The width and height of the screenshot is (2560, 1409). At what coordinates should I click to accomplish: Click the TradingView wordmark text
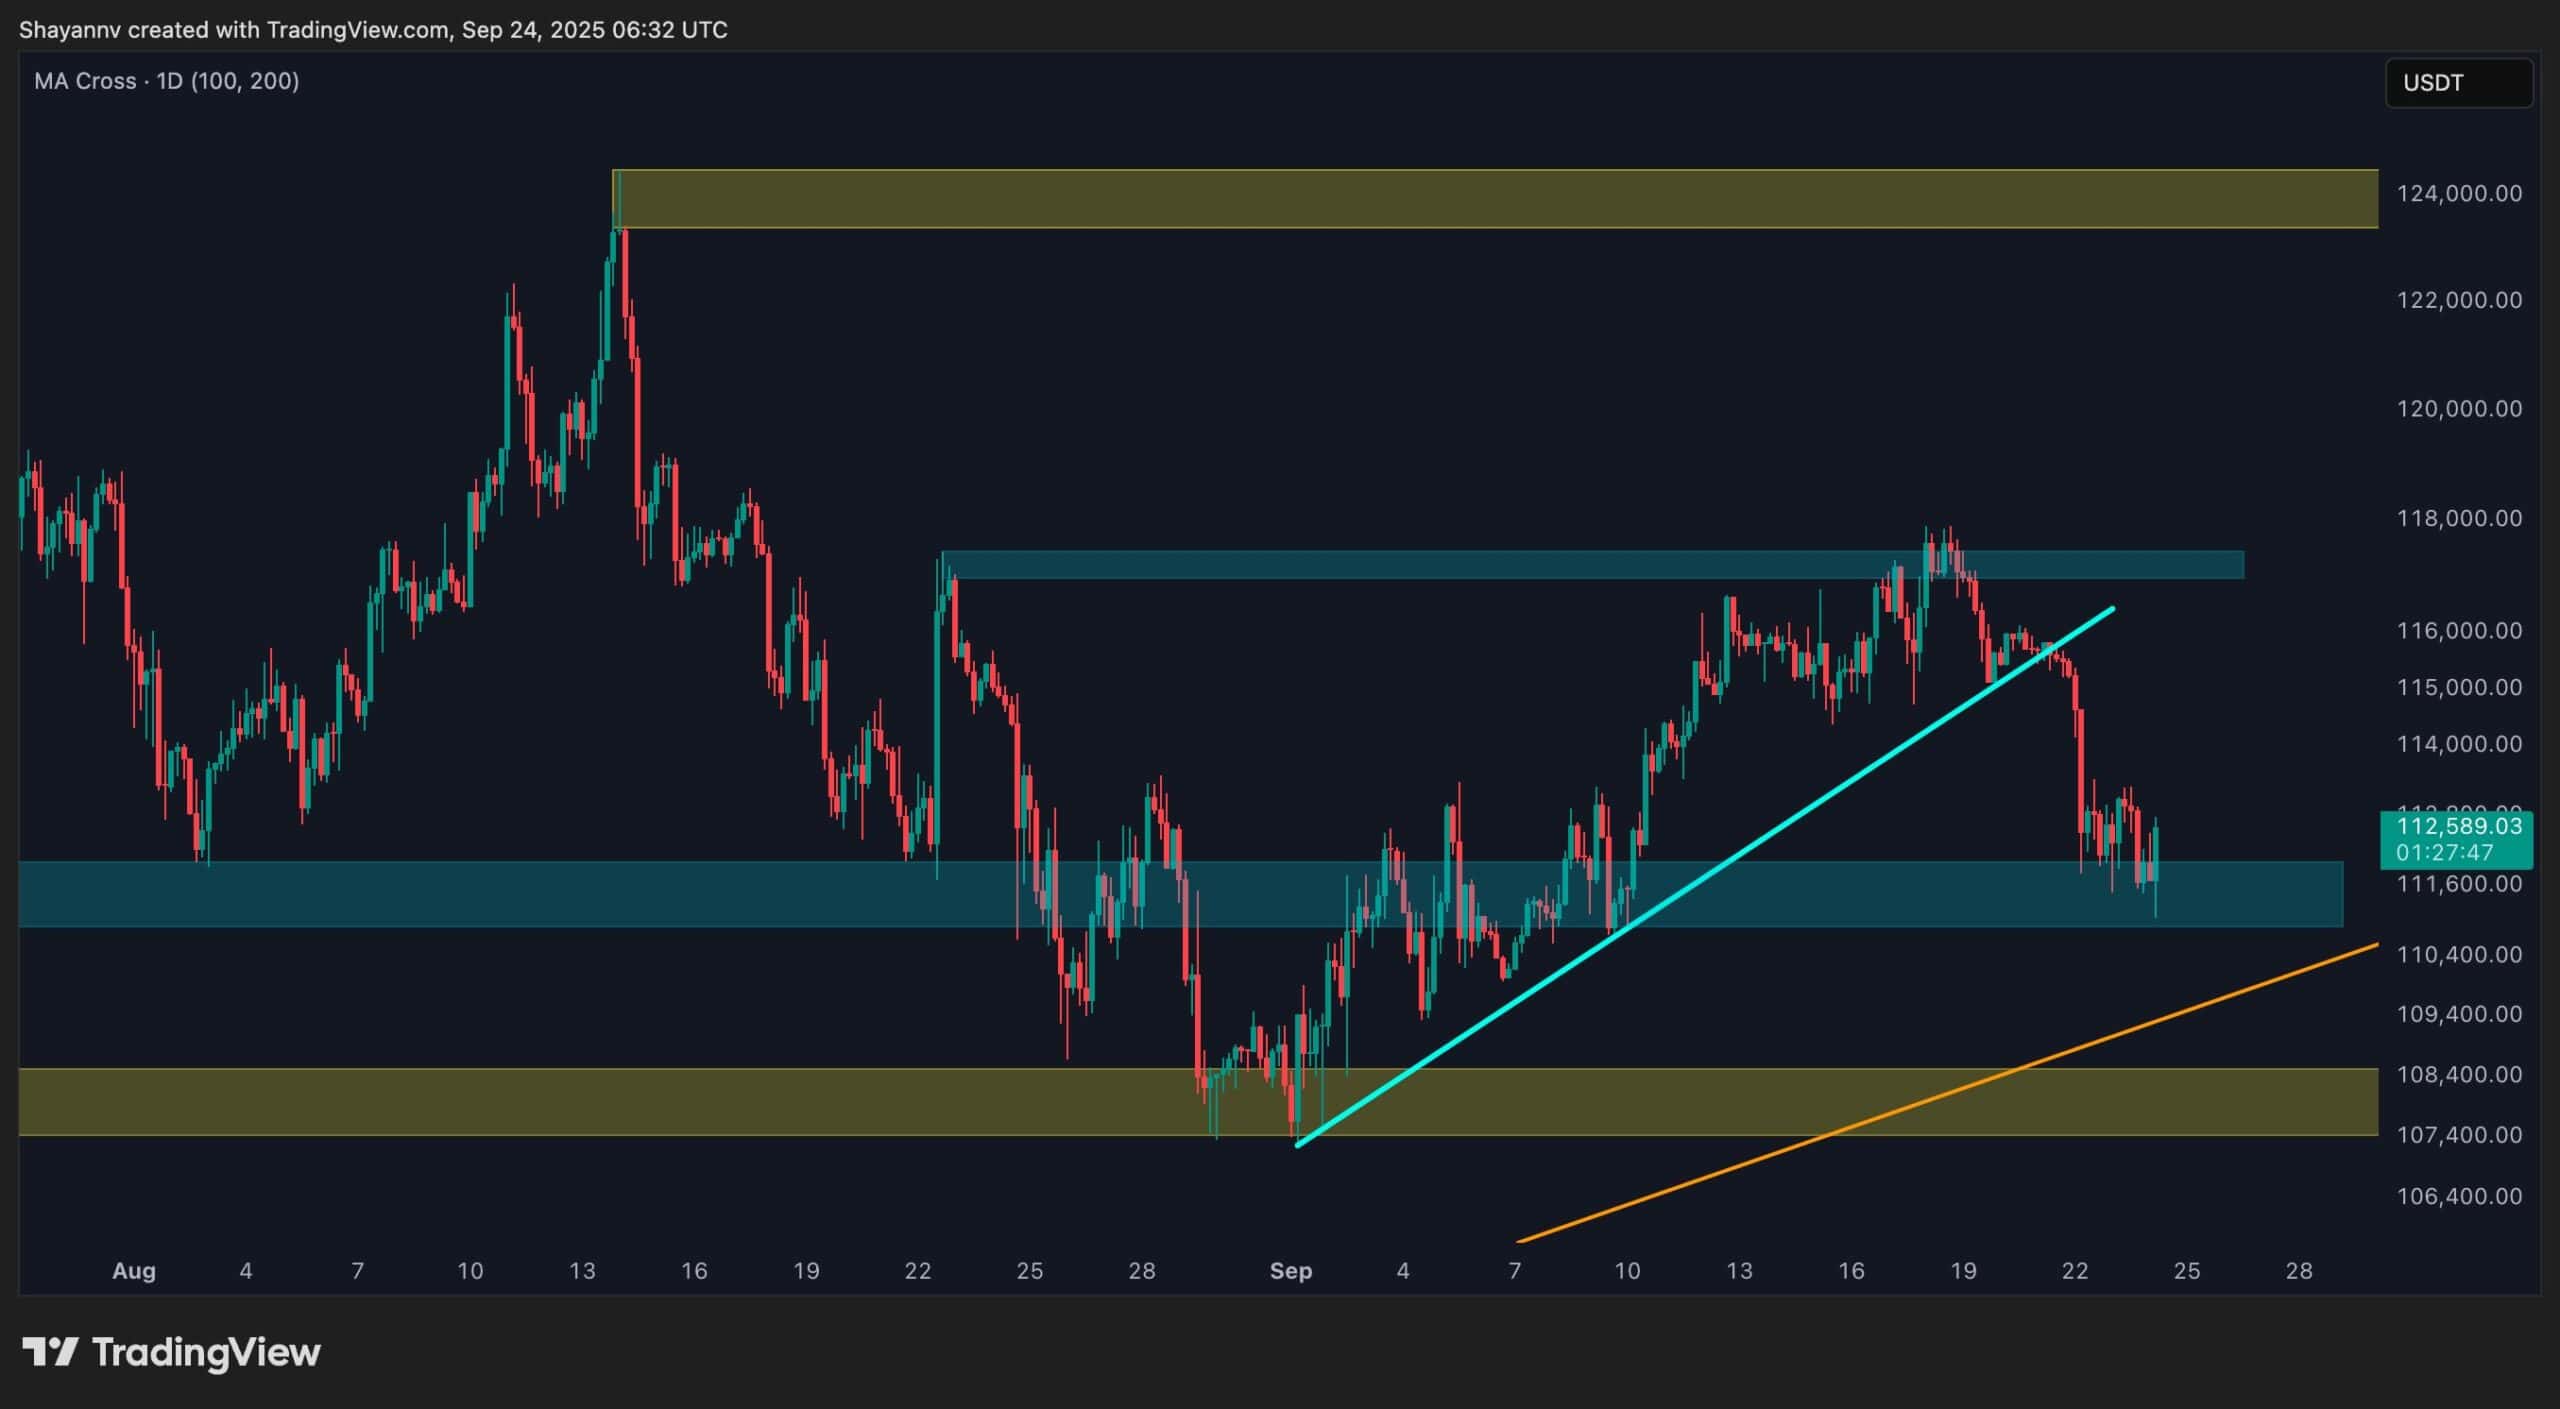point(206,1352)
